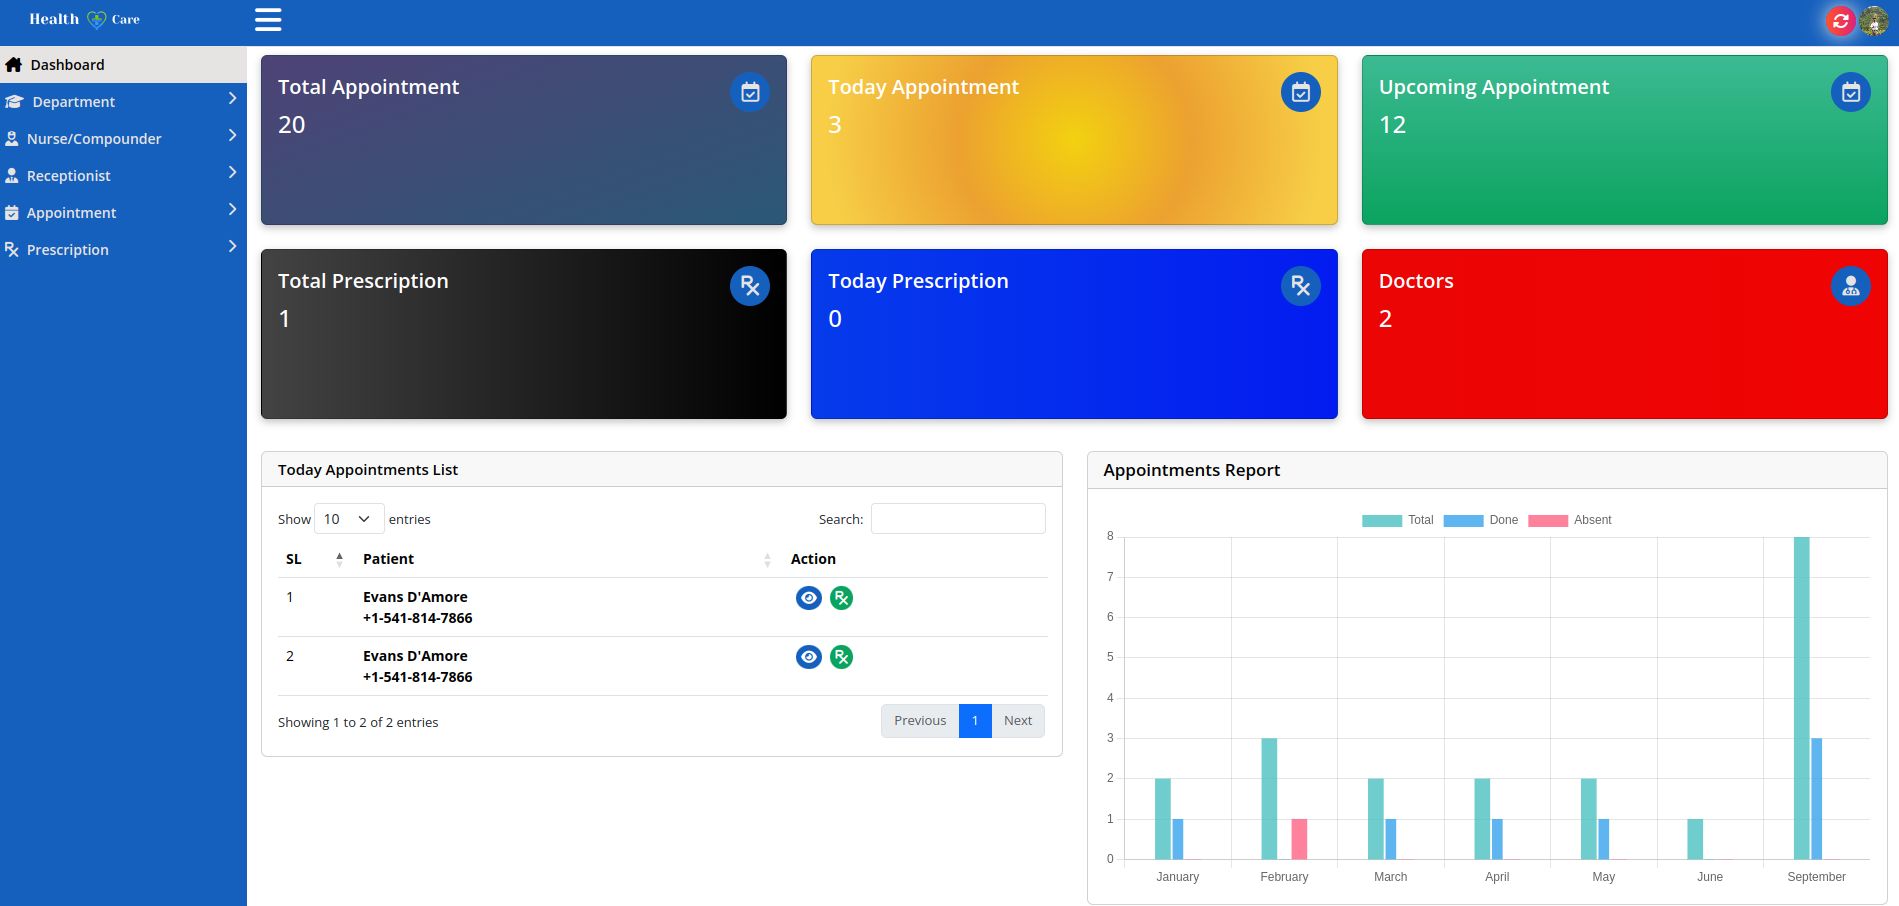Click calendar icon on Upcoming Appointment card
Viewport: 1899px width, 906px height.
pyautogui.click(x=1851, y=92)
